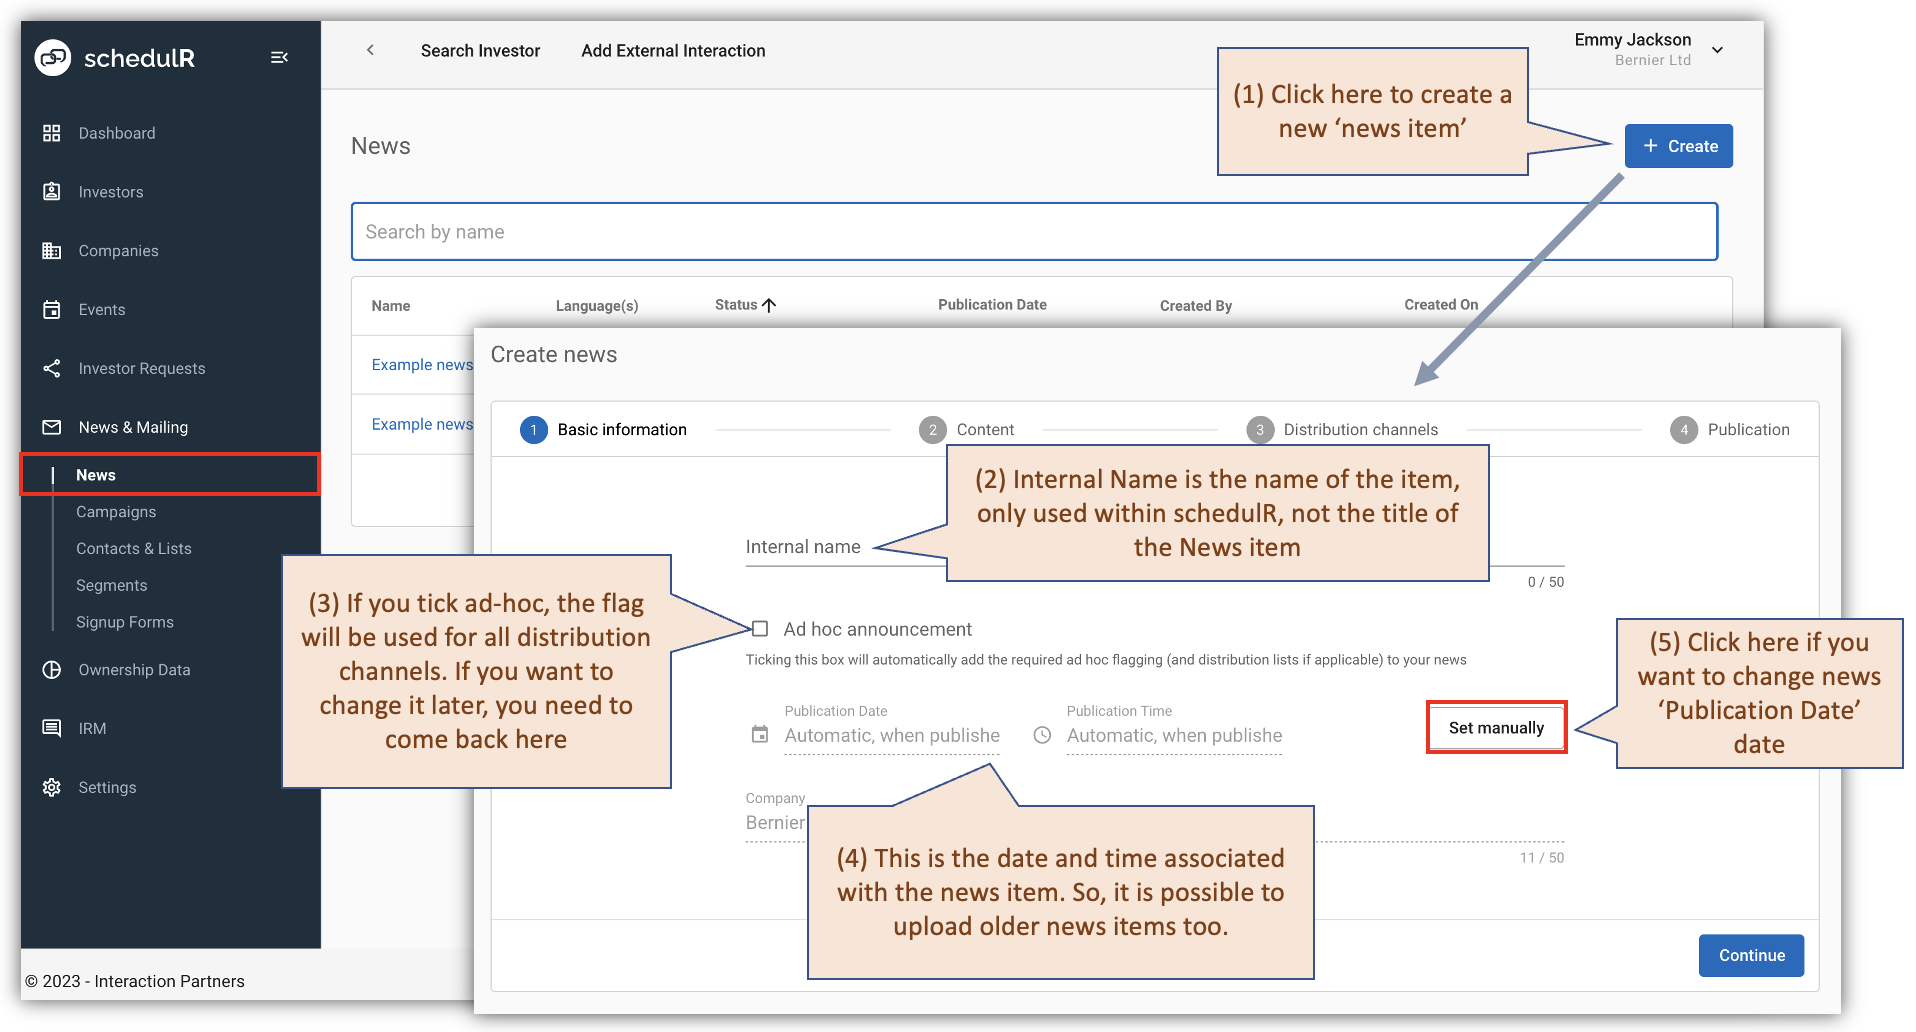Open the Events section

[102, 309]
